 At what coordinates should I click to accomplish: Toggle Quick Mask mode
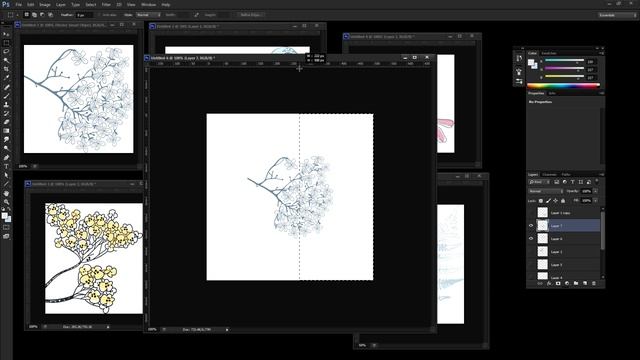6,227
